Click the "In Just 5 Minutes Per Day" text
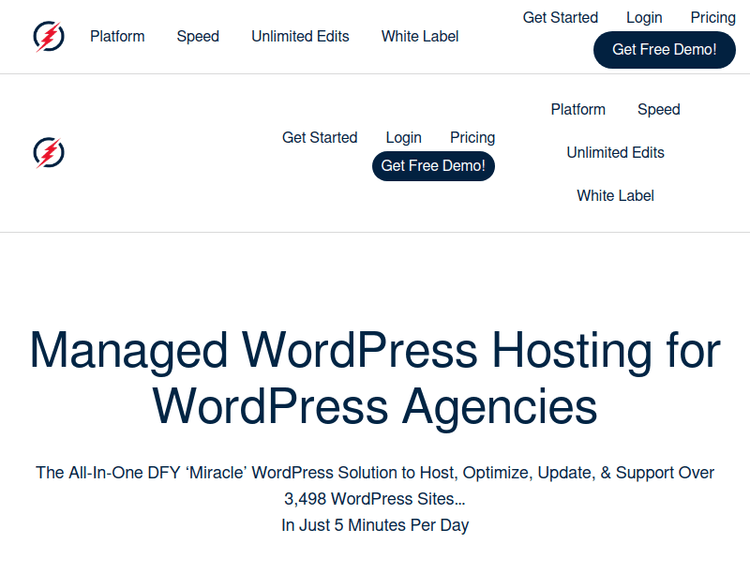This screenshot has width=750, height=563. (375, 525)
